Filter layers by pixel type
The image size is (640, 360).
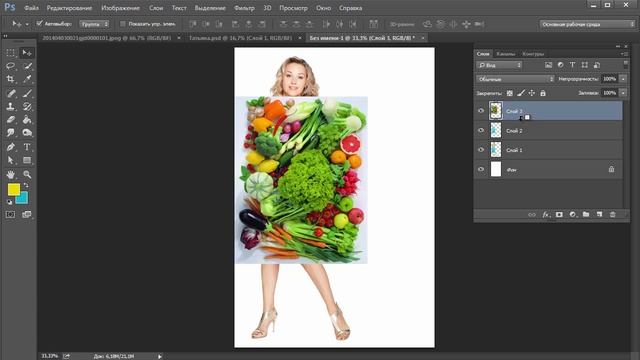click(549, 65)
